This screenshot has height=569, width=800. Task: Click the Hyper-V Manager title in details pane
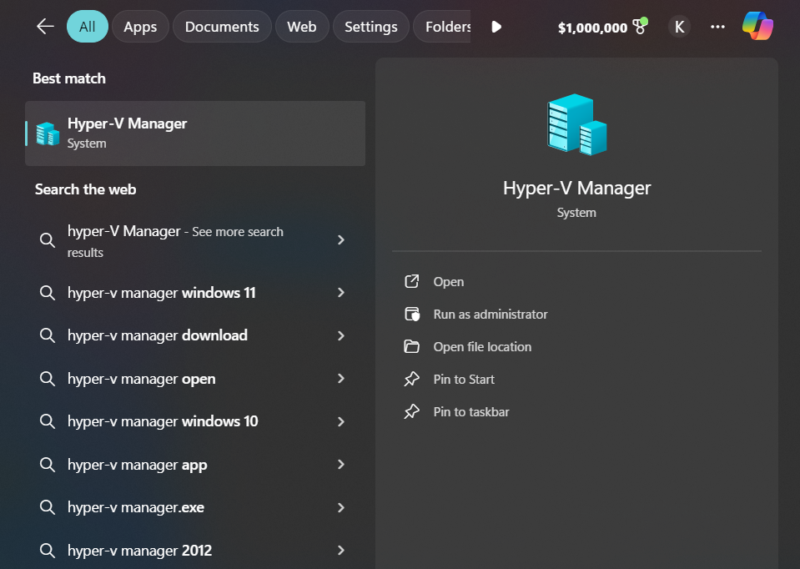(577, 188)
